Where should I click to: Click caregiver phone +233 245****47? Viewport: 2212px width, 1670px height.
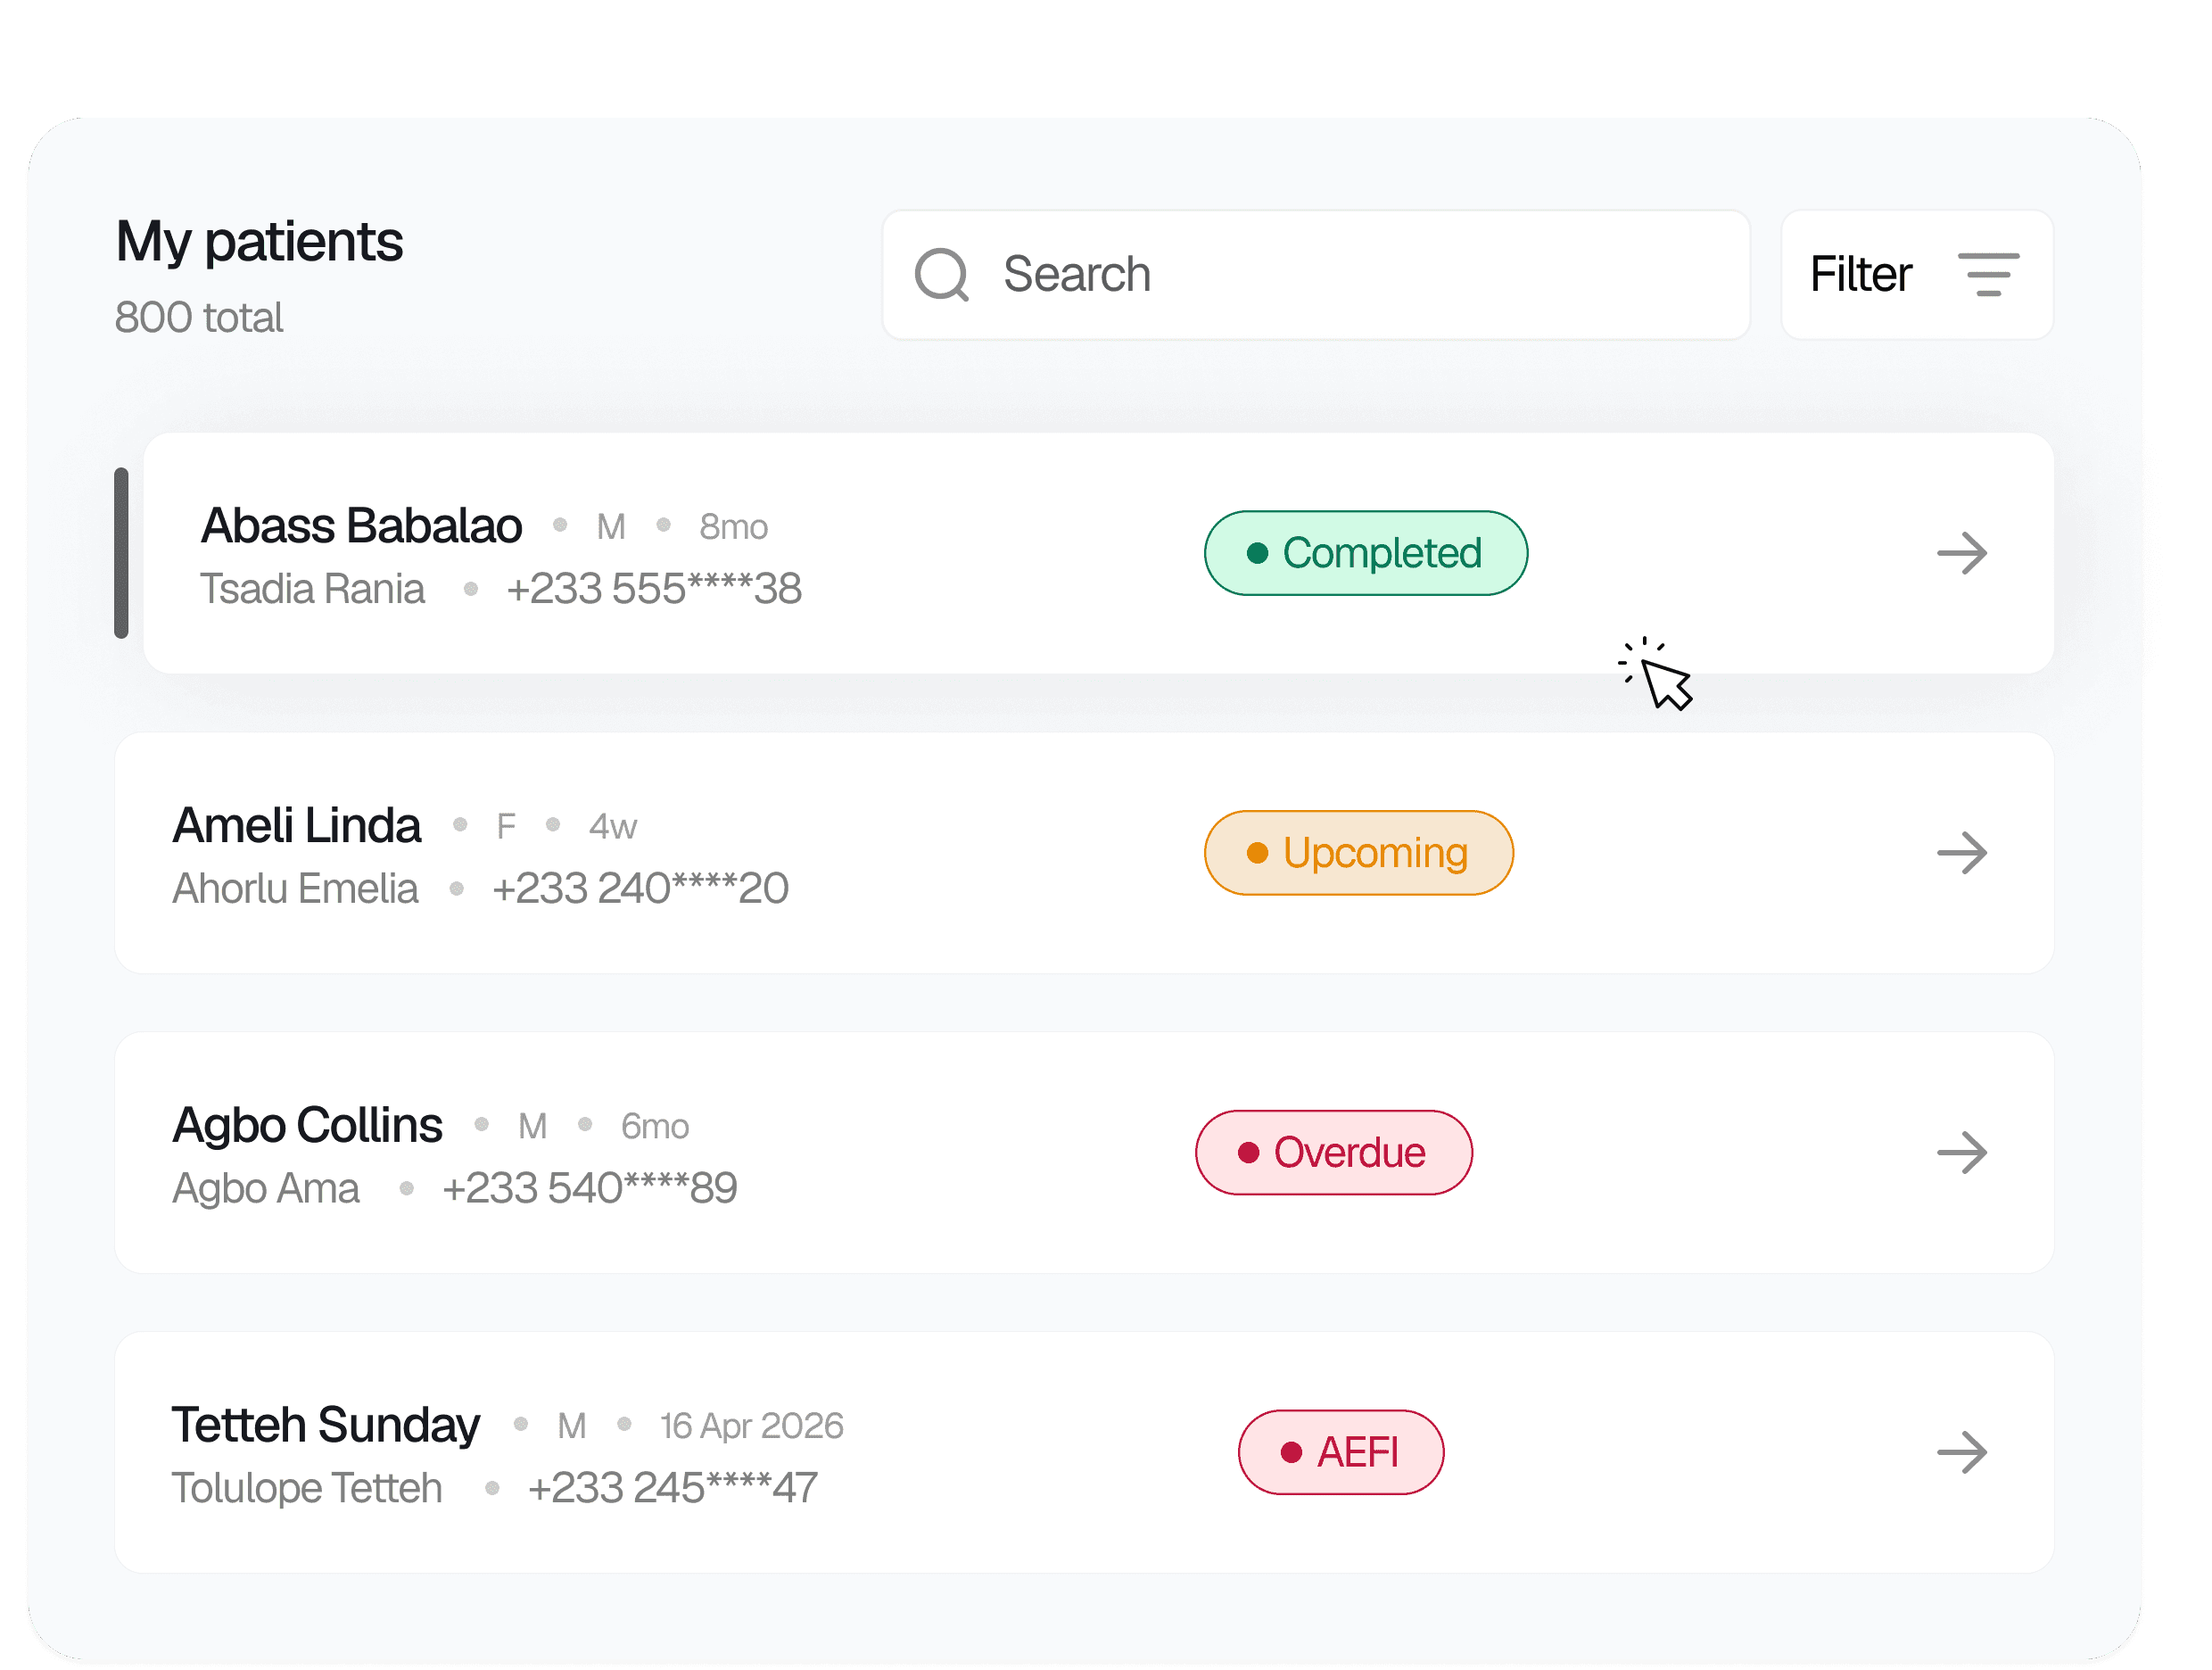pyautogui.click(x=672, y=1487)
